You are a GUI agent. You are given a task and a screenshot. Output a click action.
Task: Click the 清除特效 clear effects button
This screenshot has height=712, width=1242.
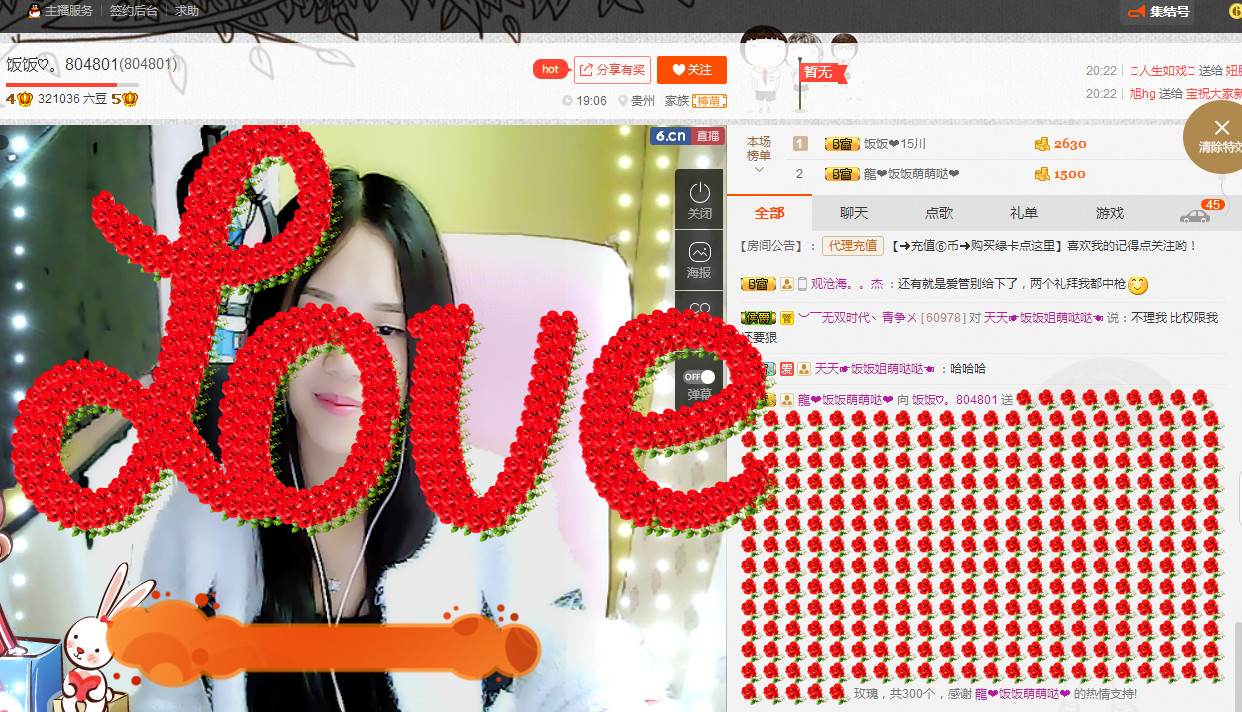coord(1220,135)
